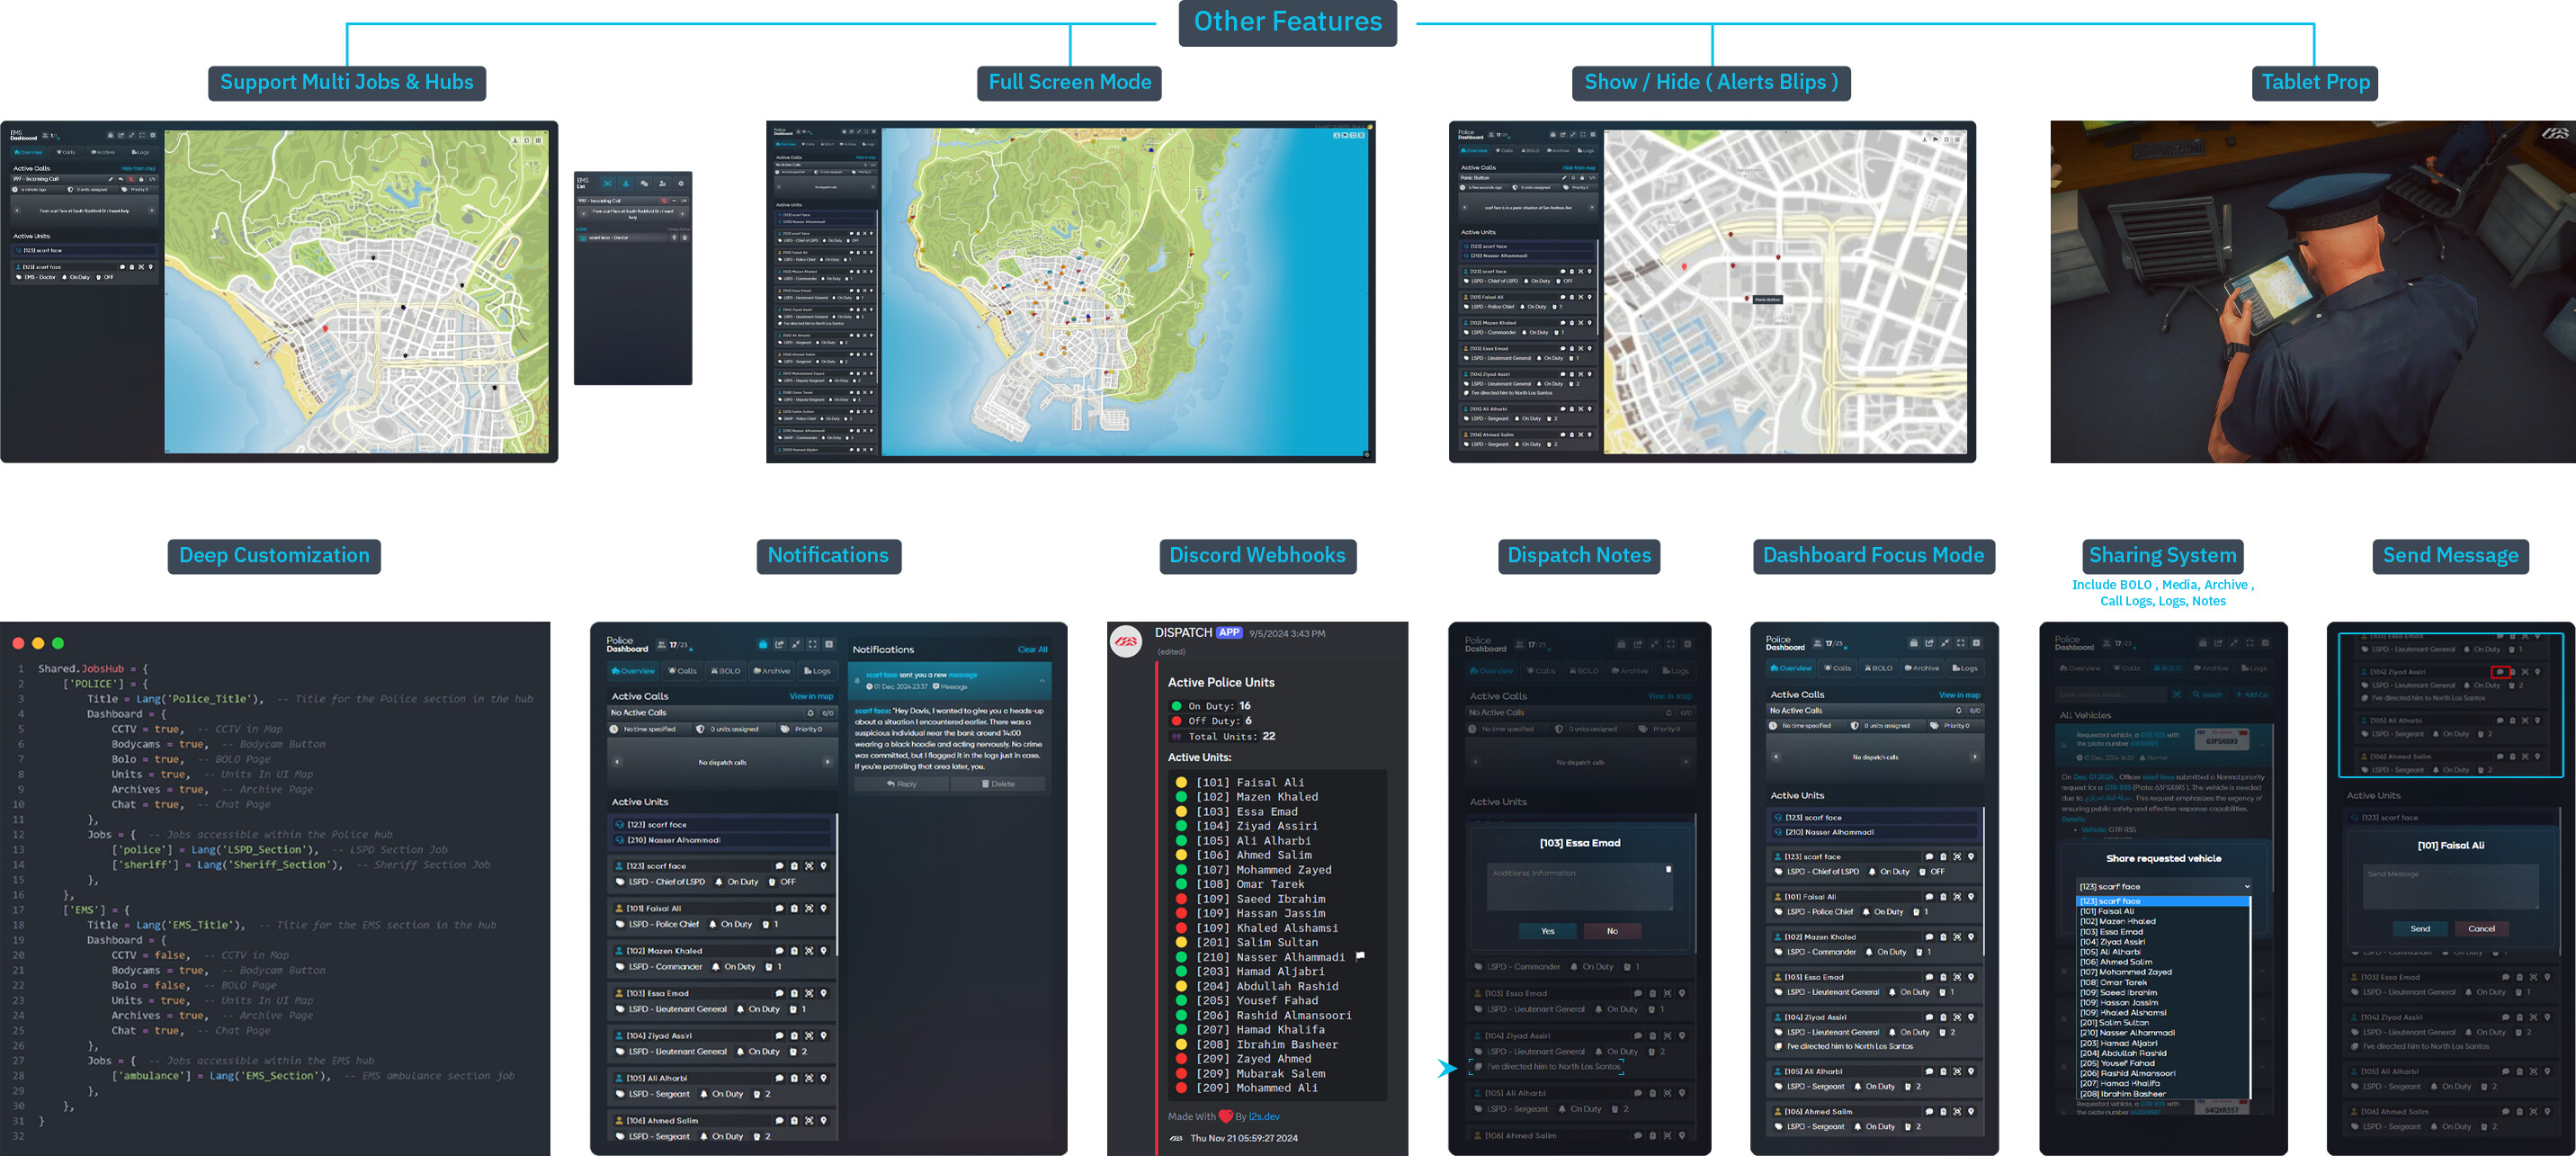Click red-highlighted message icon for [104] Ziyad Assiri

2500,672
